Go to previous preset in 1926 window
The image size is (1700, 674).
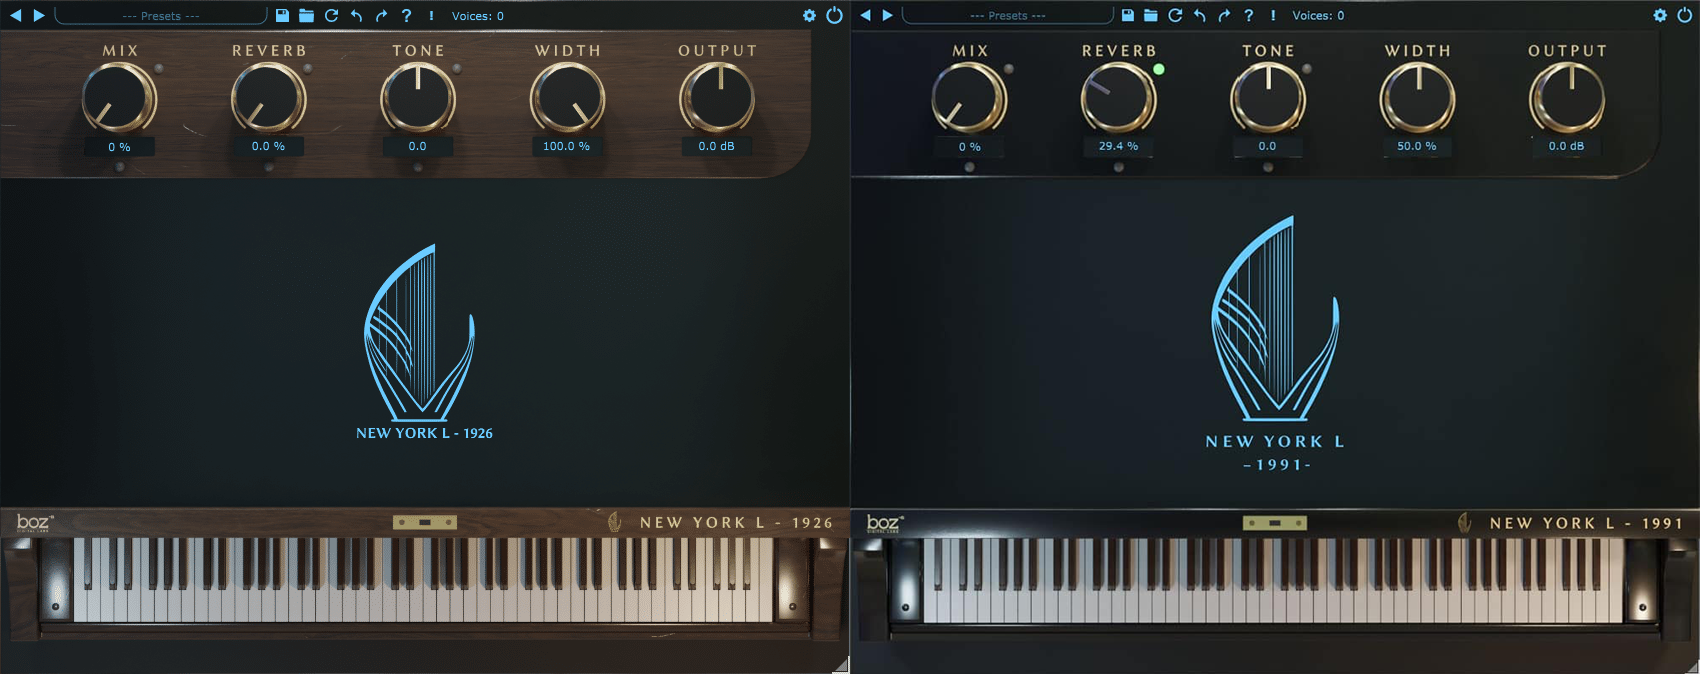point(15,15)
